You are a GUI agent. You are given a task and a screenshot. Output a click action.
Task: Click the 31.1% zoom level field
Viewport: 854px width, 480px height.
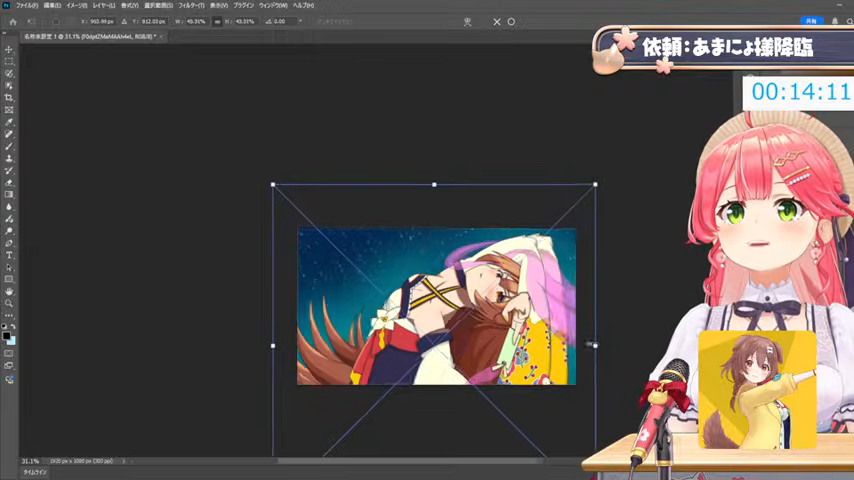click(30, 461)
